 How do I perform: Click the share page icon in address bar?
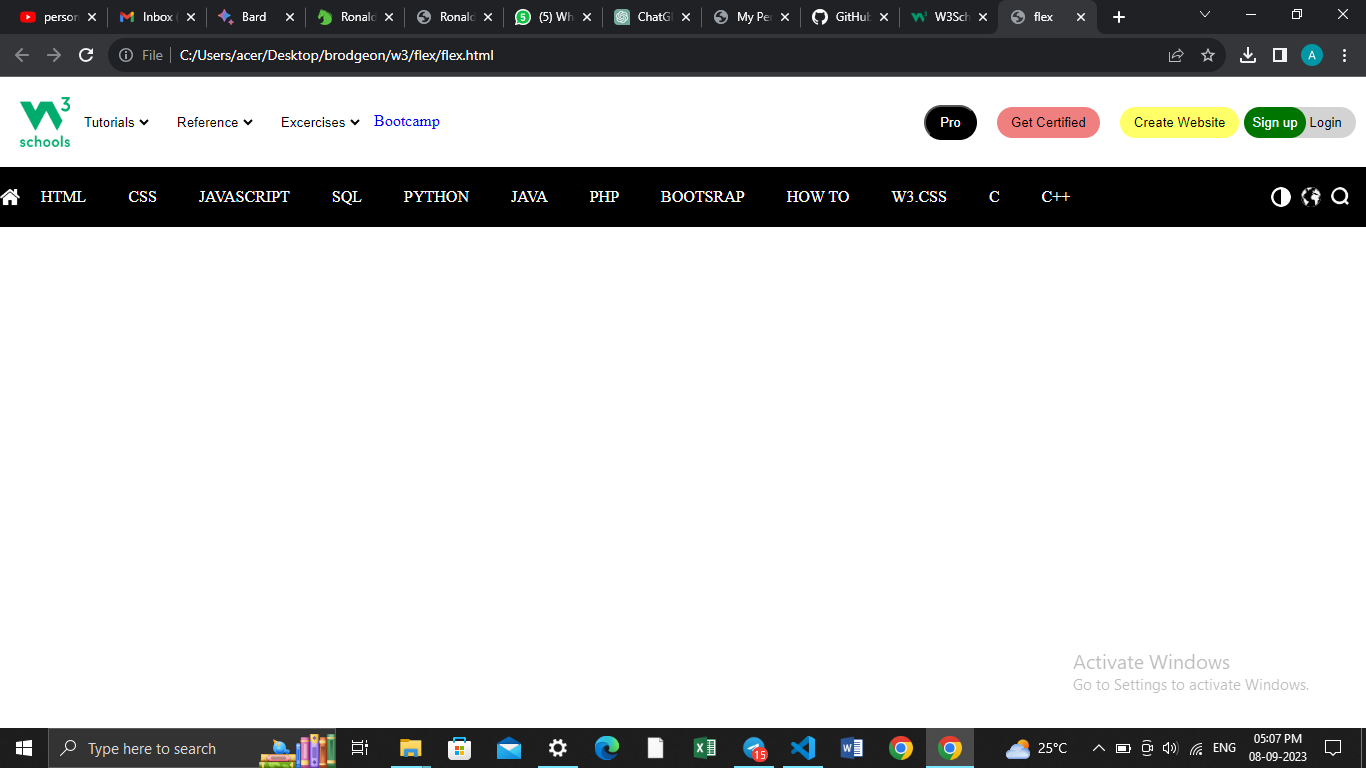(x=1176, y=55)
